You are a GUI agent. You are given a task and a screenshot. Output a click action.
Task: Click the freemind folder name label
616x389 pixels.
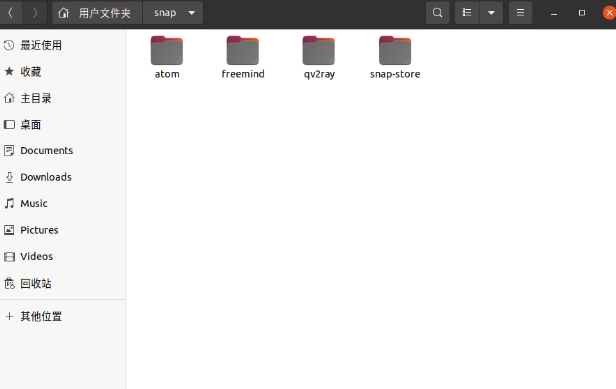243,74
